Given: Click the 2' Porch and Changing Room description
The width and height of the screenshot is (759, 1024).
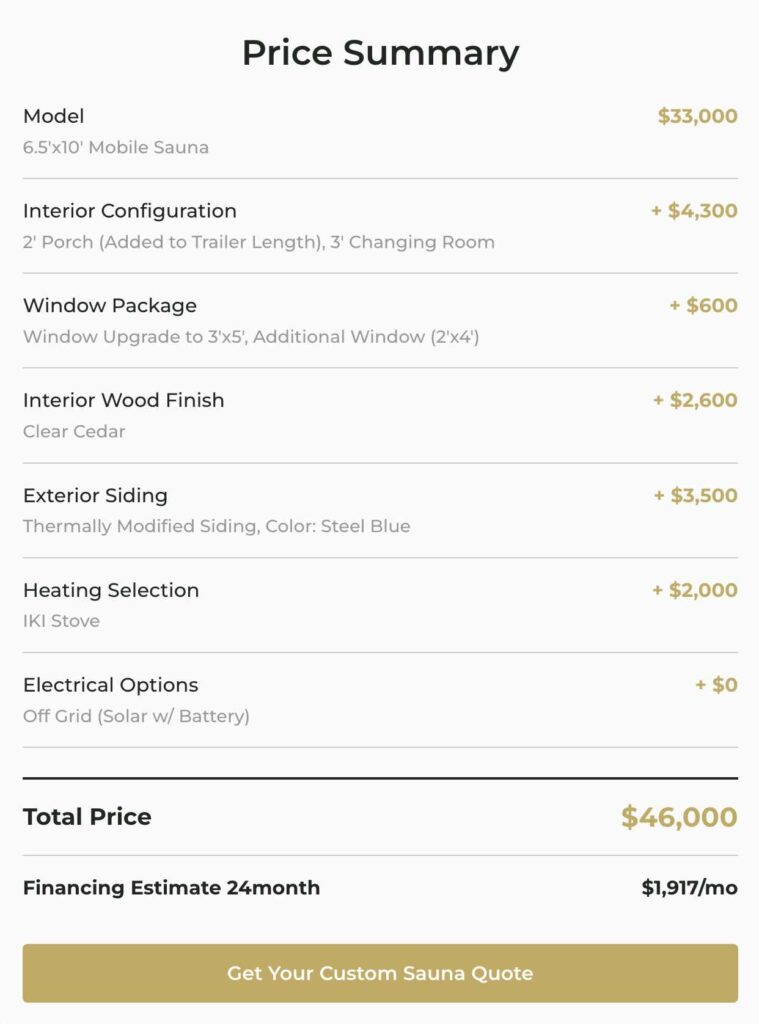Looking at the screenshot, I should click(259, 242).
